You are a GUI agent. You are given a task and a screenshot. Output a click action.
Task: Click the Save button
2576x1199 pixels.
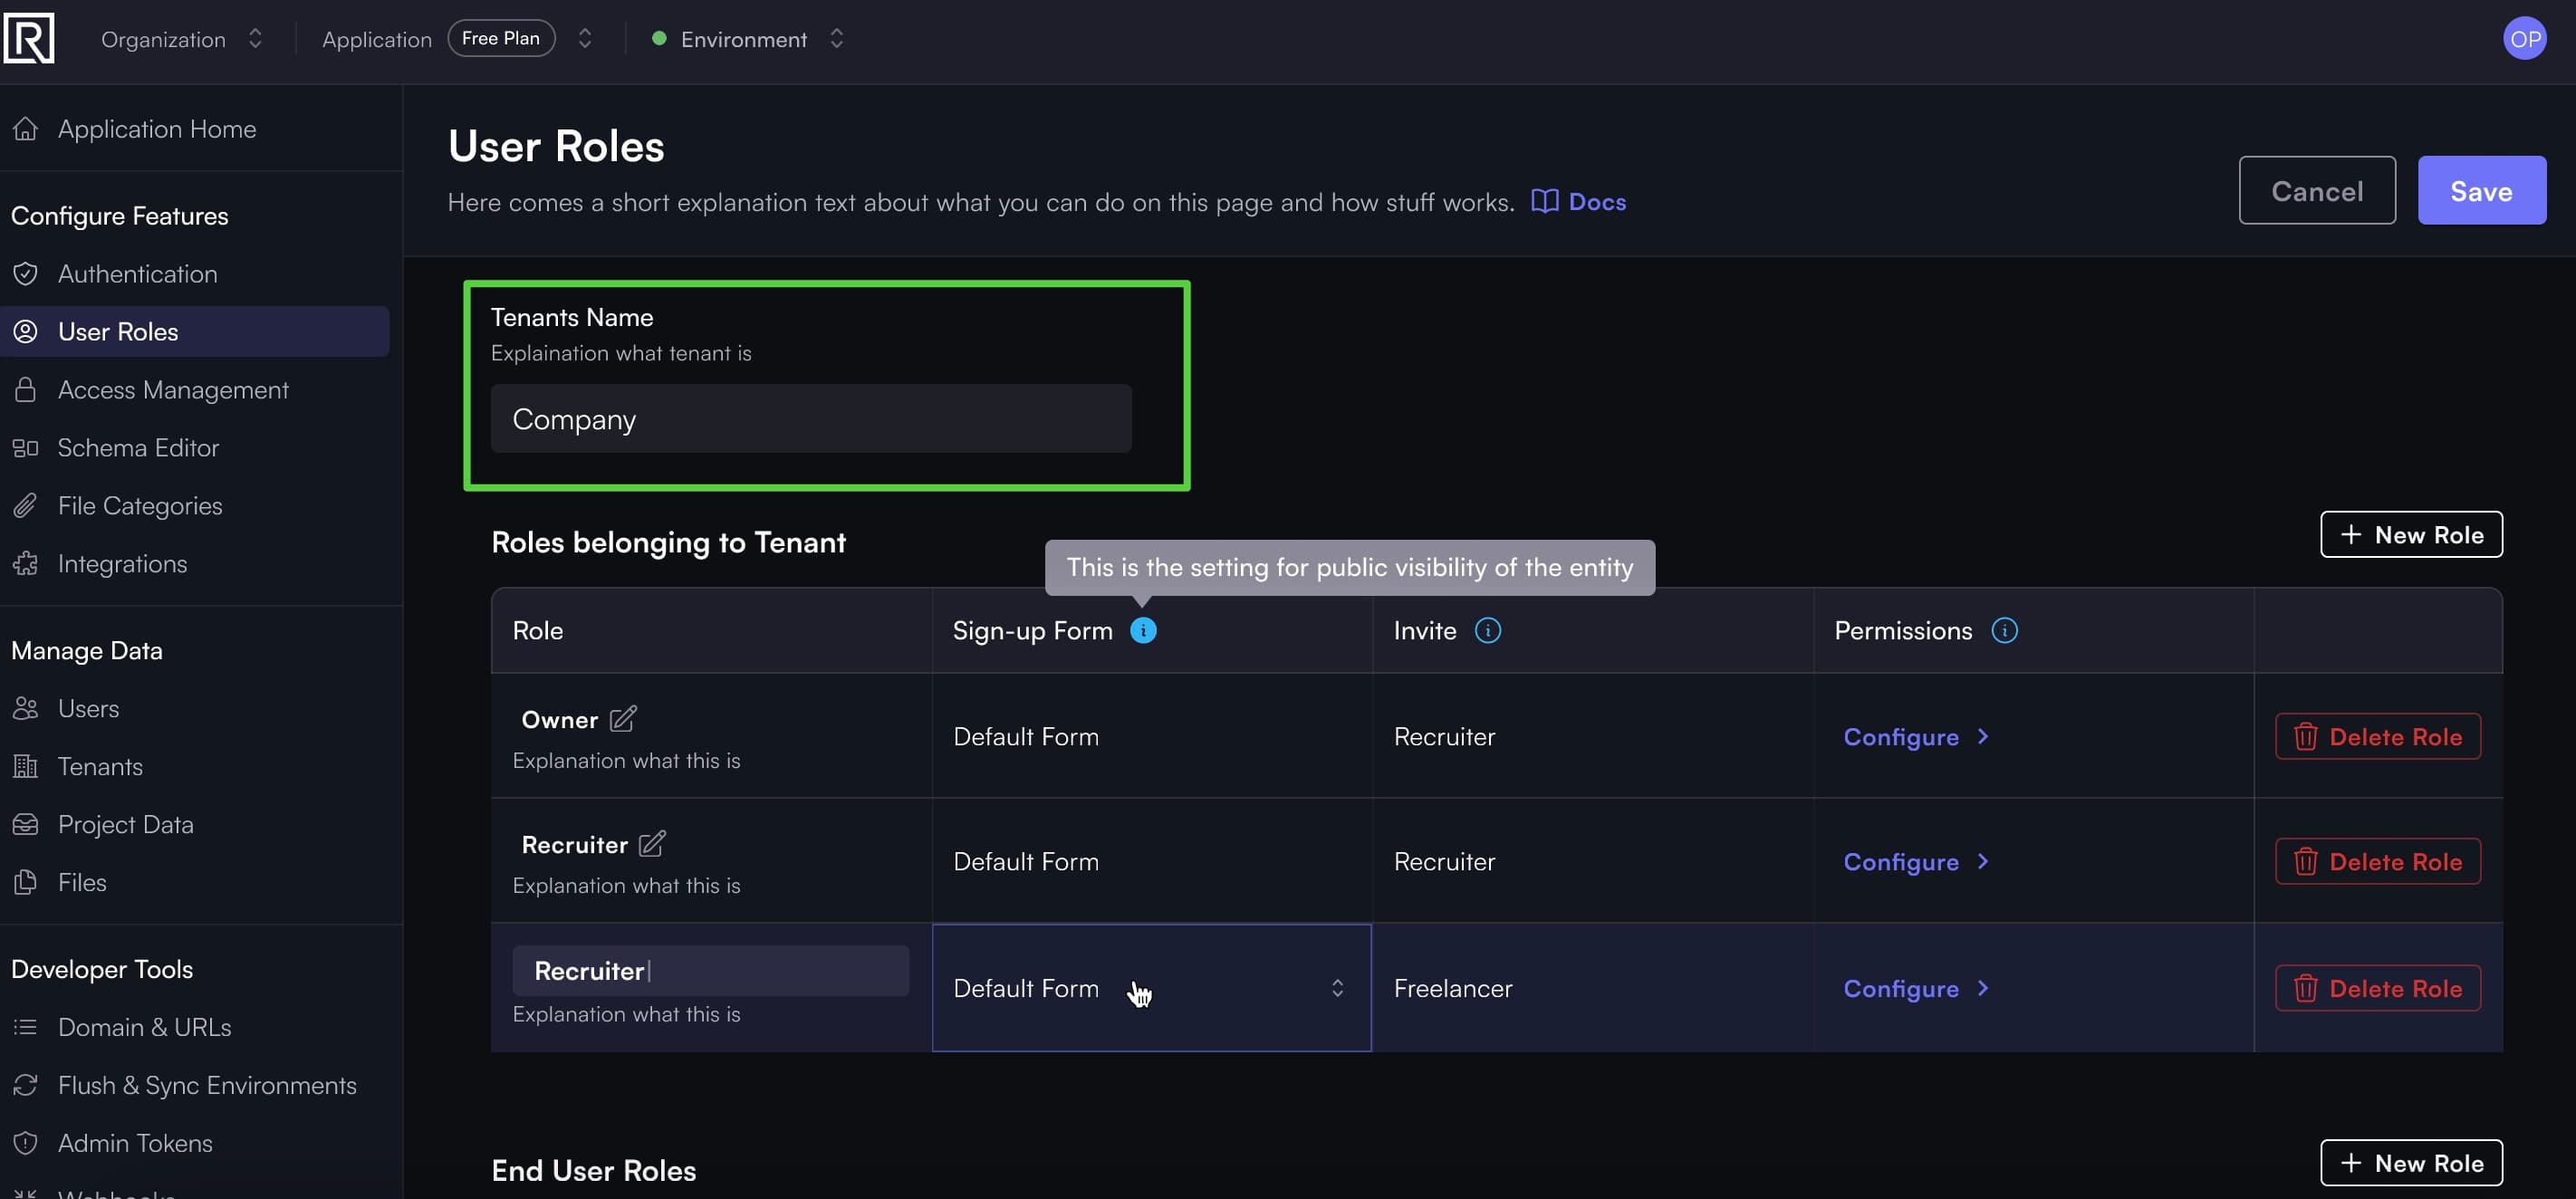point(2481,190)
